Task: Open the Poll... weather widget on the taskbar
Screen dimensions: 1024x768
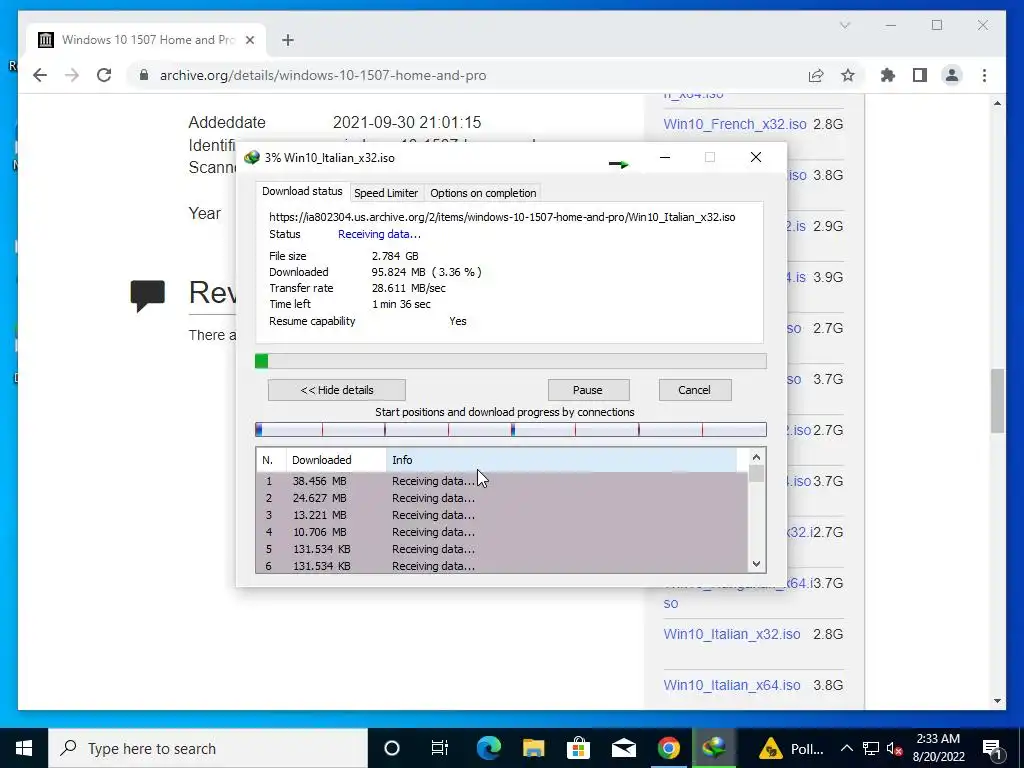Action: point(791,748)
